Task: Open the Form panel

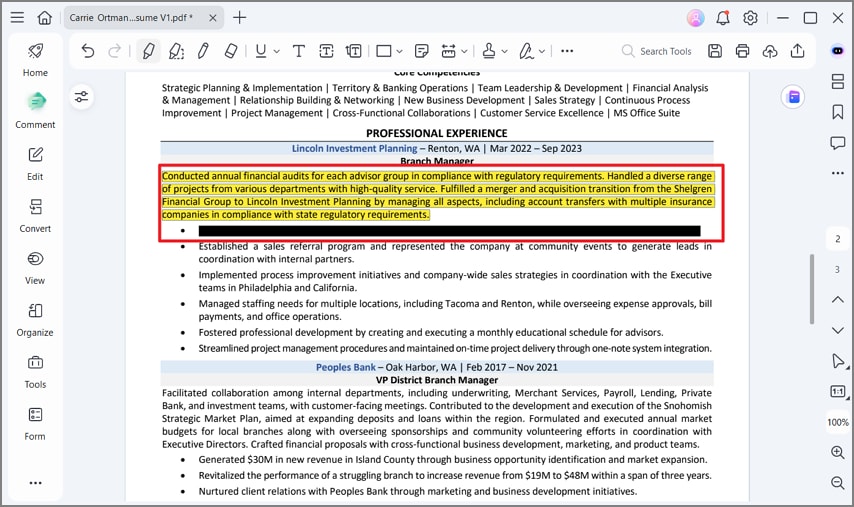Action: (x=35, y=424)
